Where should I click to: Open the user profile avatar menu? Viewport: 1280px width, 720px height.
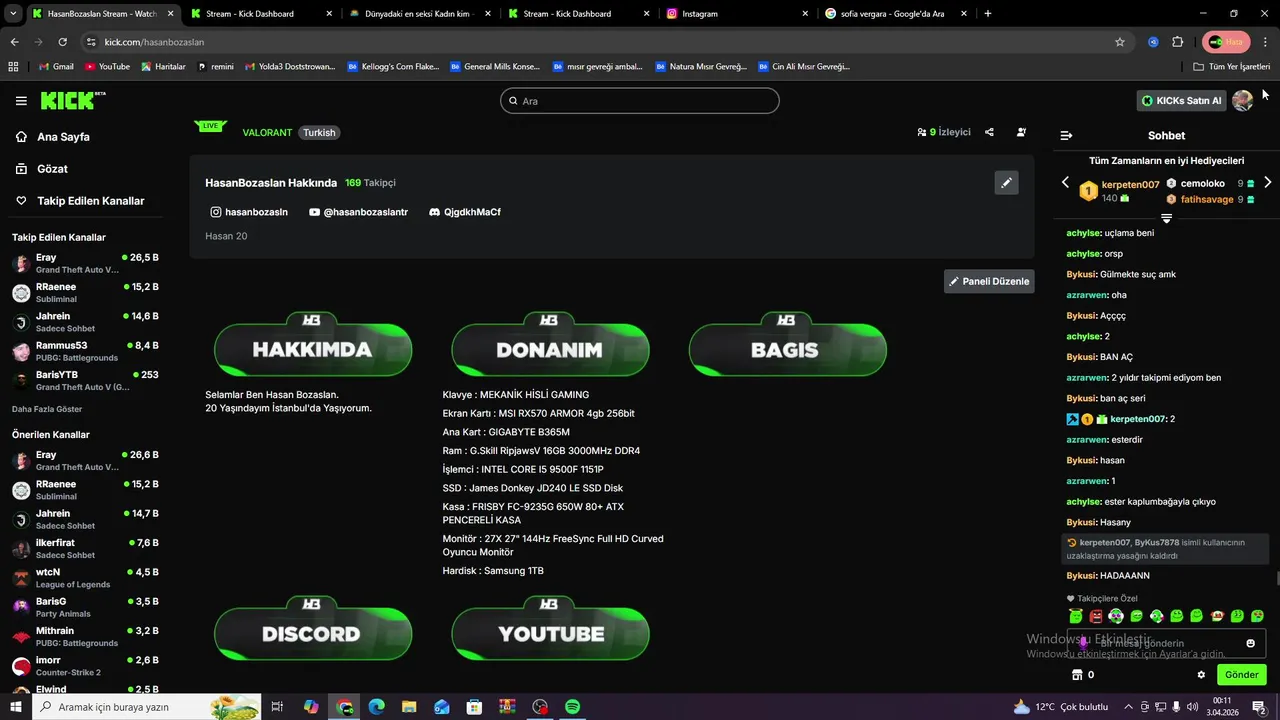[1242, 101]
